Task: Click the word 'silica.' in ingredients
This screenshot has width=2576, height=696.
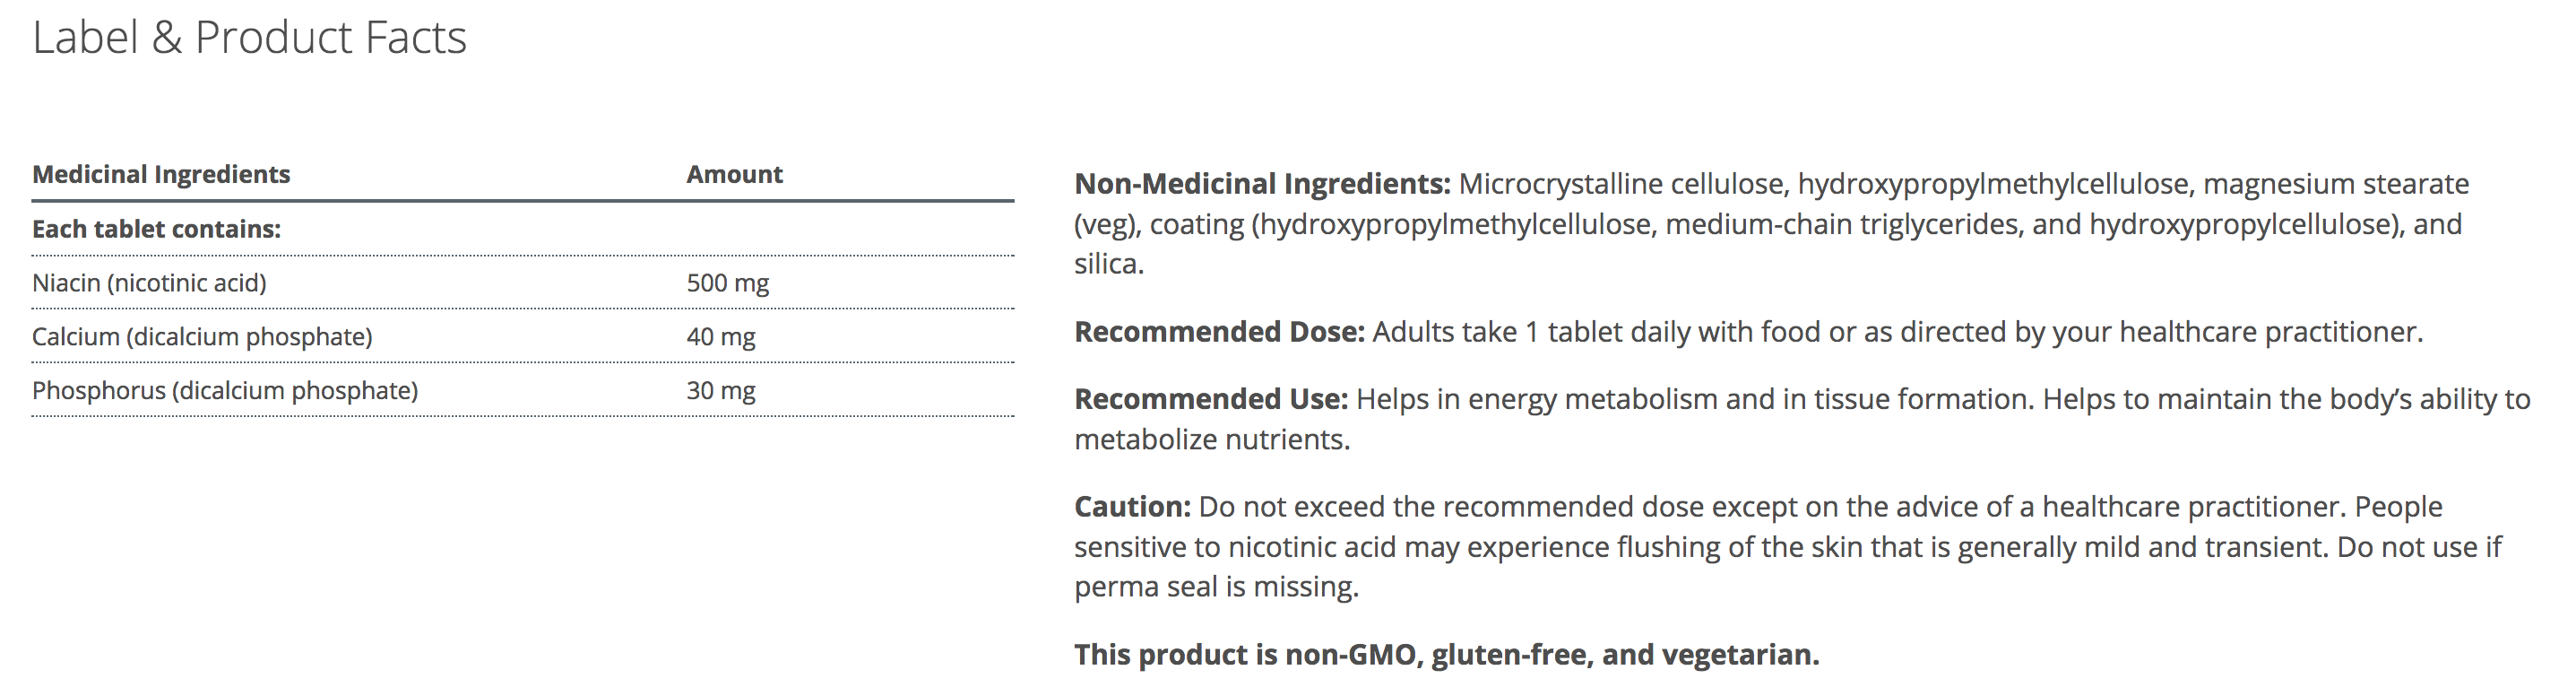Action: point(1109,264)
